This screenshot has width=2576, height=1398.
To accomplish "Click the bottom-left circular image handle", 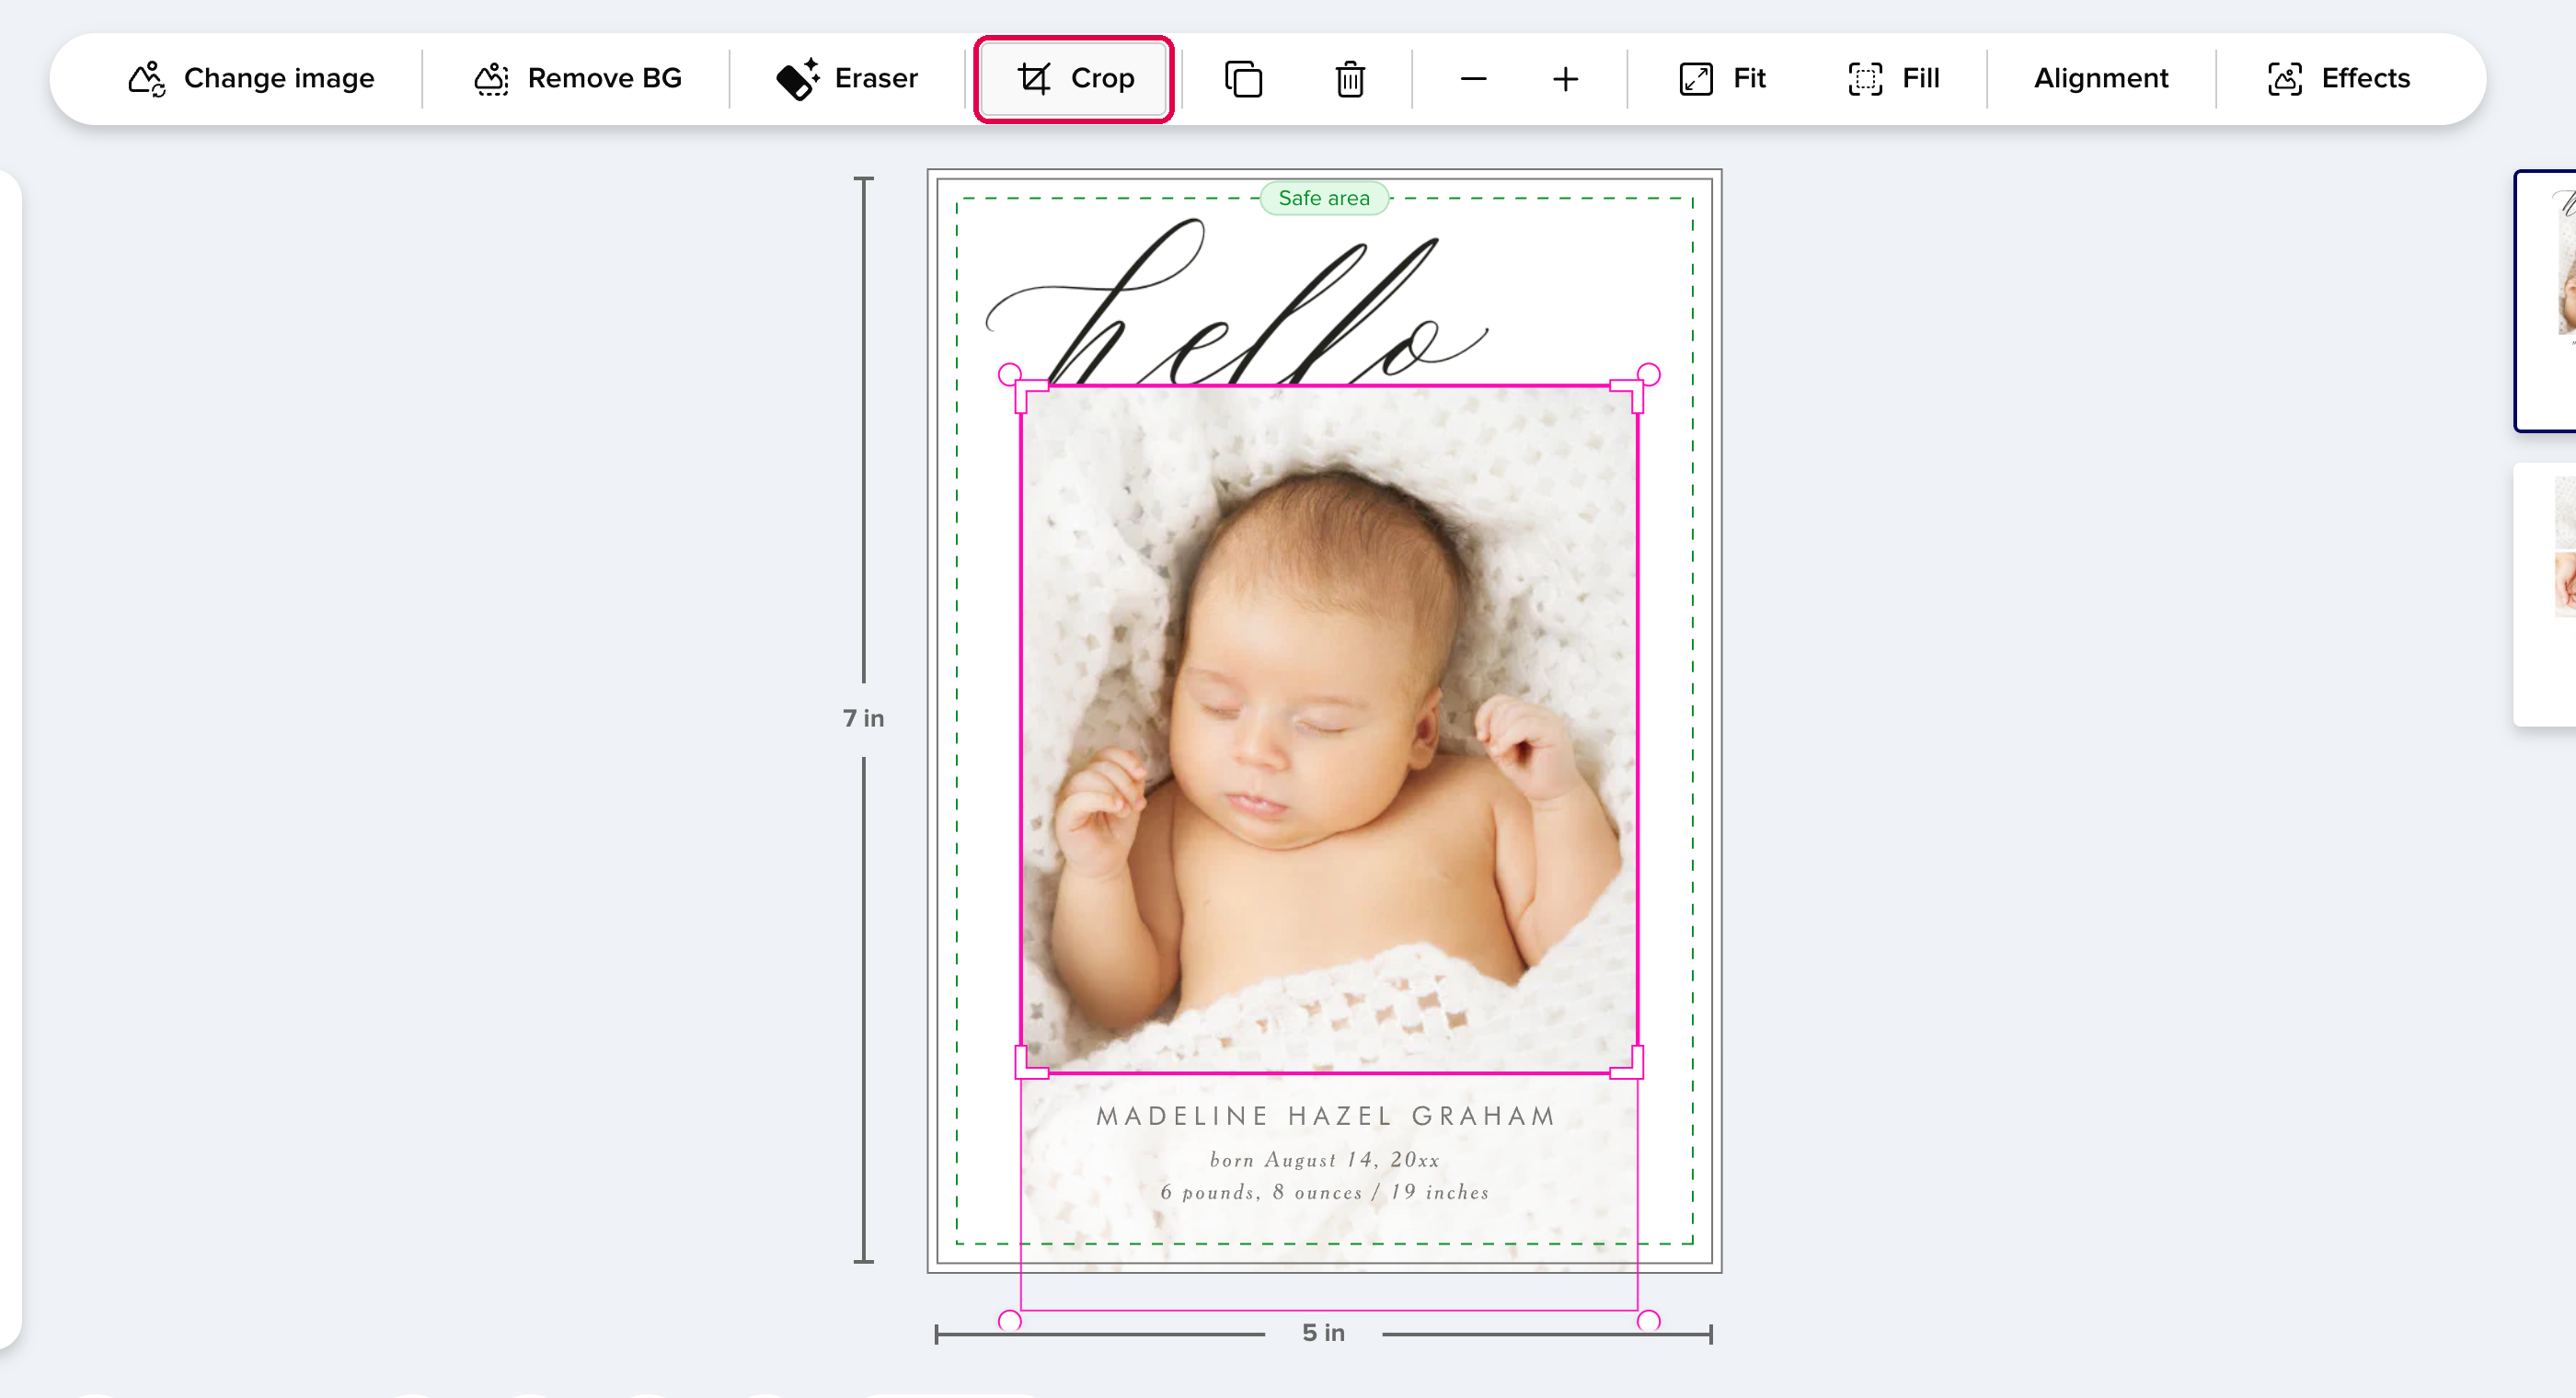I will click(x=1010, y=1321).
